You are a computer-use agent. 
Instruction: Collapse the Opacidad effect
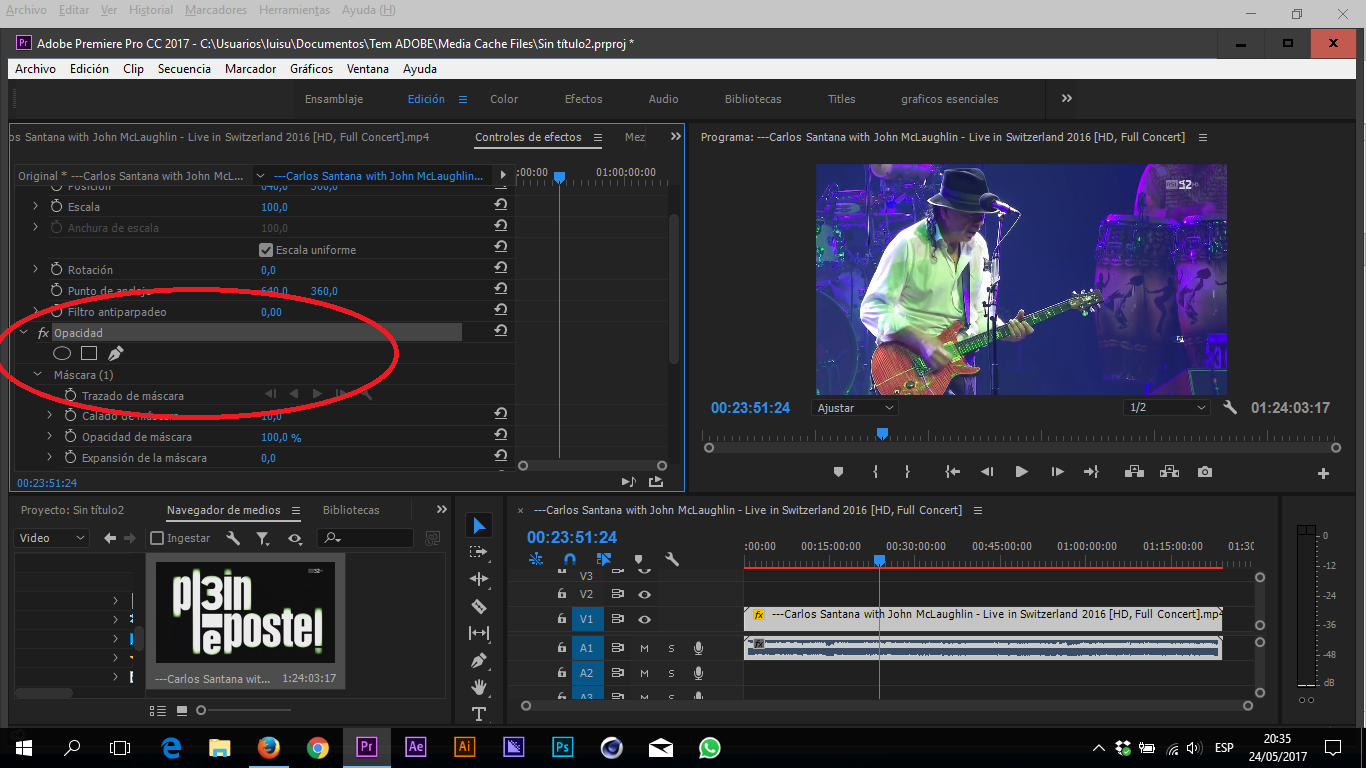pyautogui.click(x=24, y=332)
